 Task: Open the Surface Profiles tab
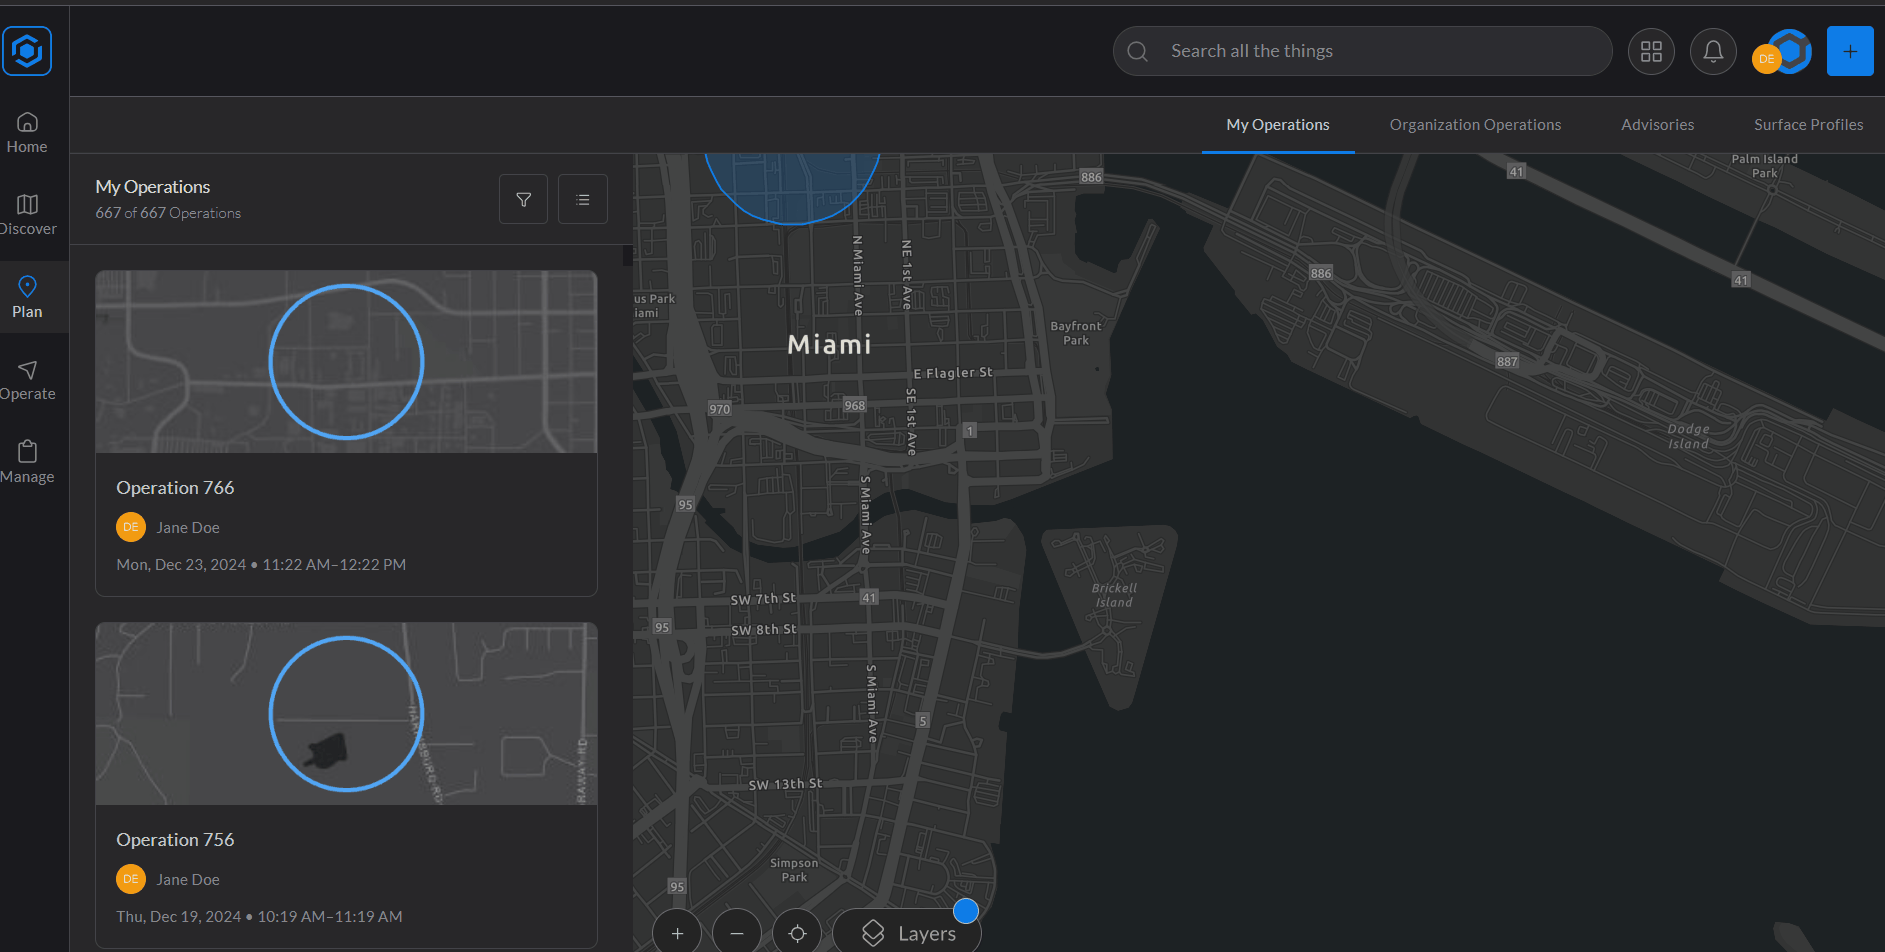[1808, 125]
